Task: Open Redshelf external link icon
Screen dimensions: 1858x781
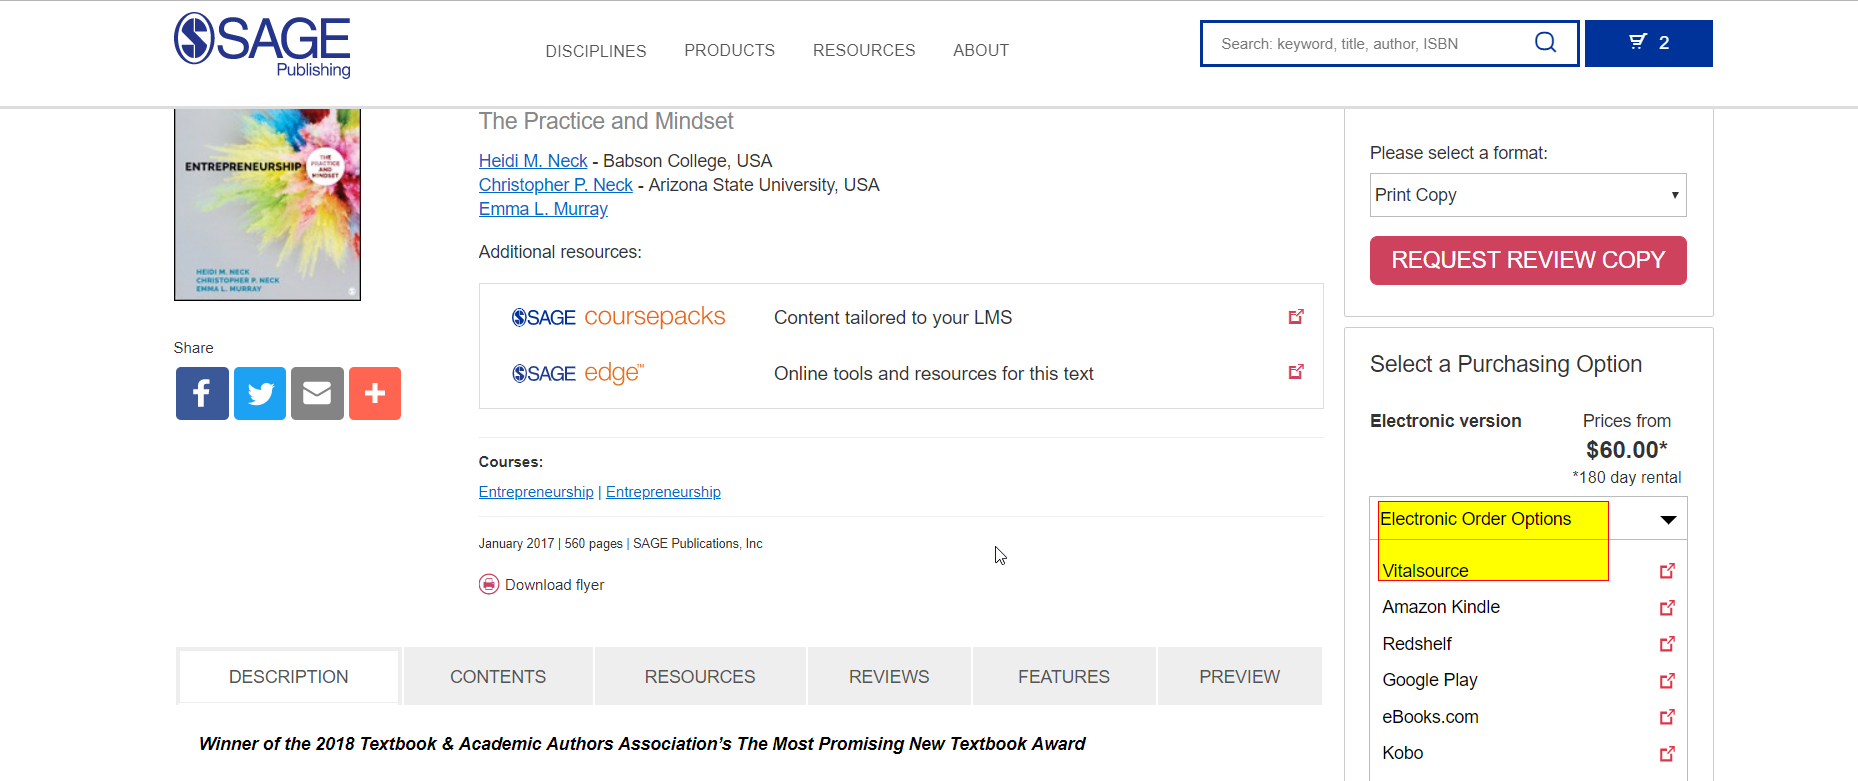Action: (x=1667, y=644)
